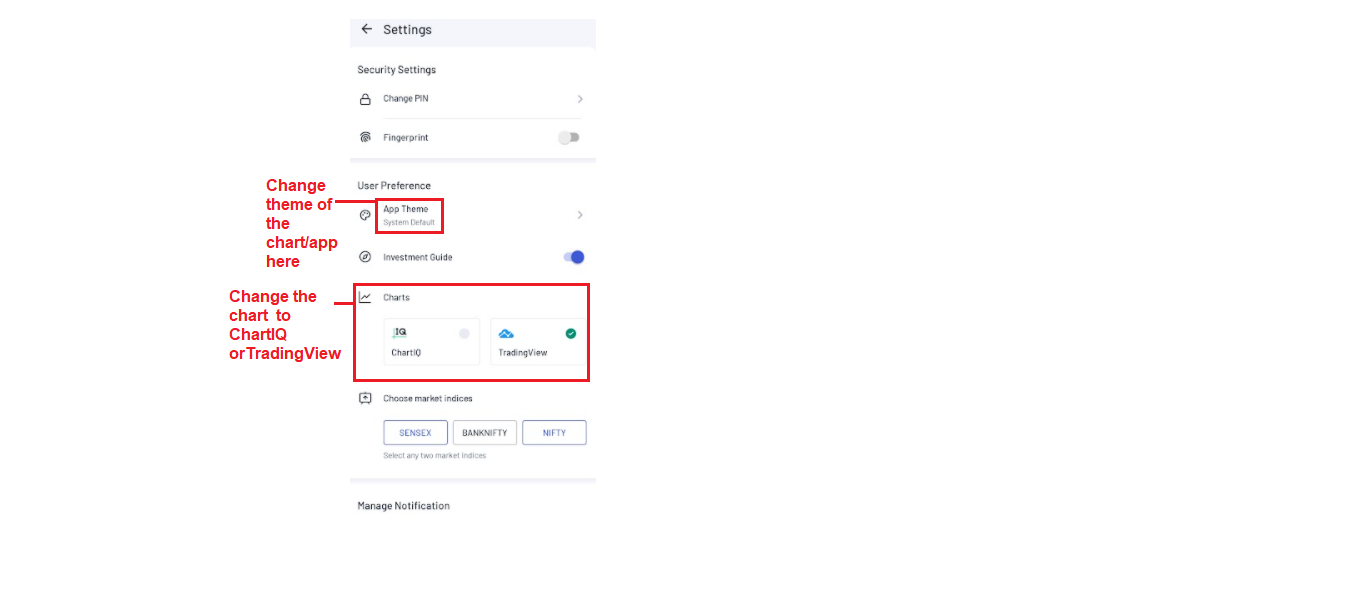
Task: Click the fingerprint icon in Security Settings
Action: (x=365, y=137)
